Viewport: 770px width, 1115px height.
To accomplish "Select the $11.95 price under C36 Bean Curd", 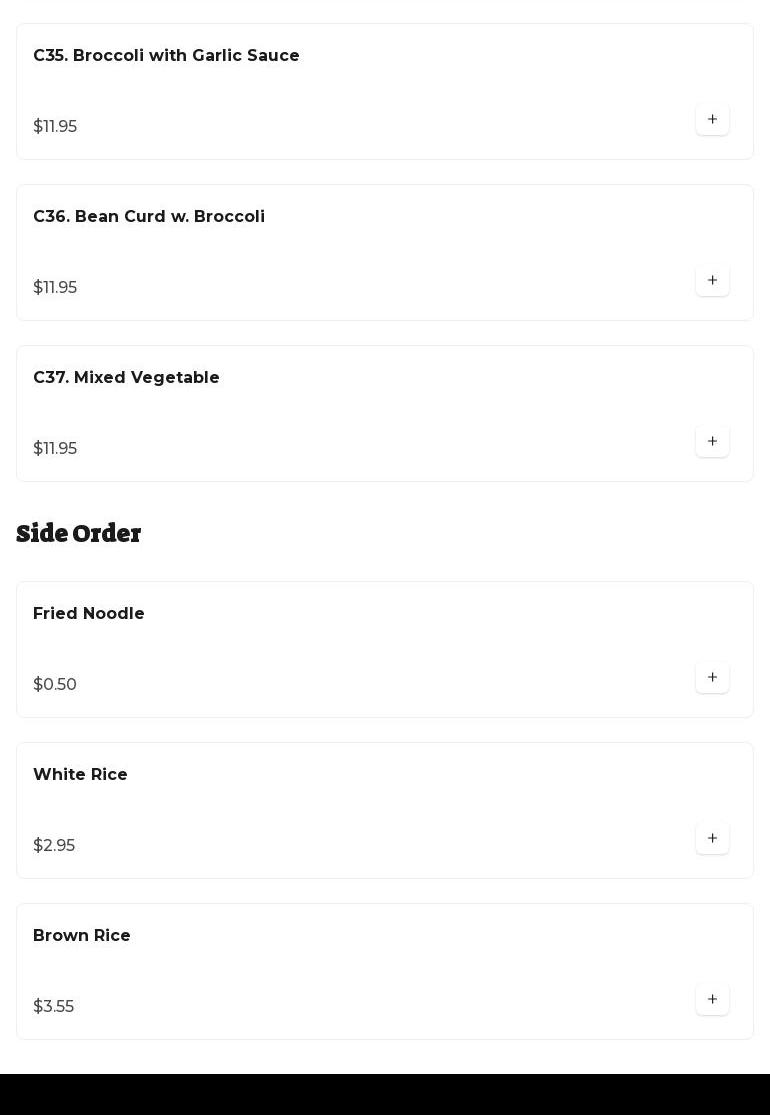I will pos(55,288).
